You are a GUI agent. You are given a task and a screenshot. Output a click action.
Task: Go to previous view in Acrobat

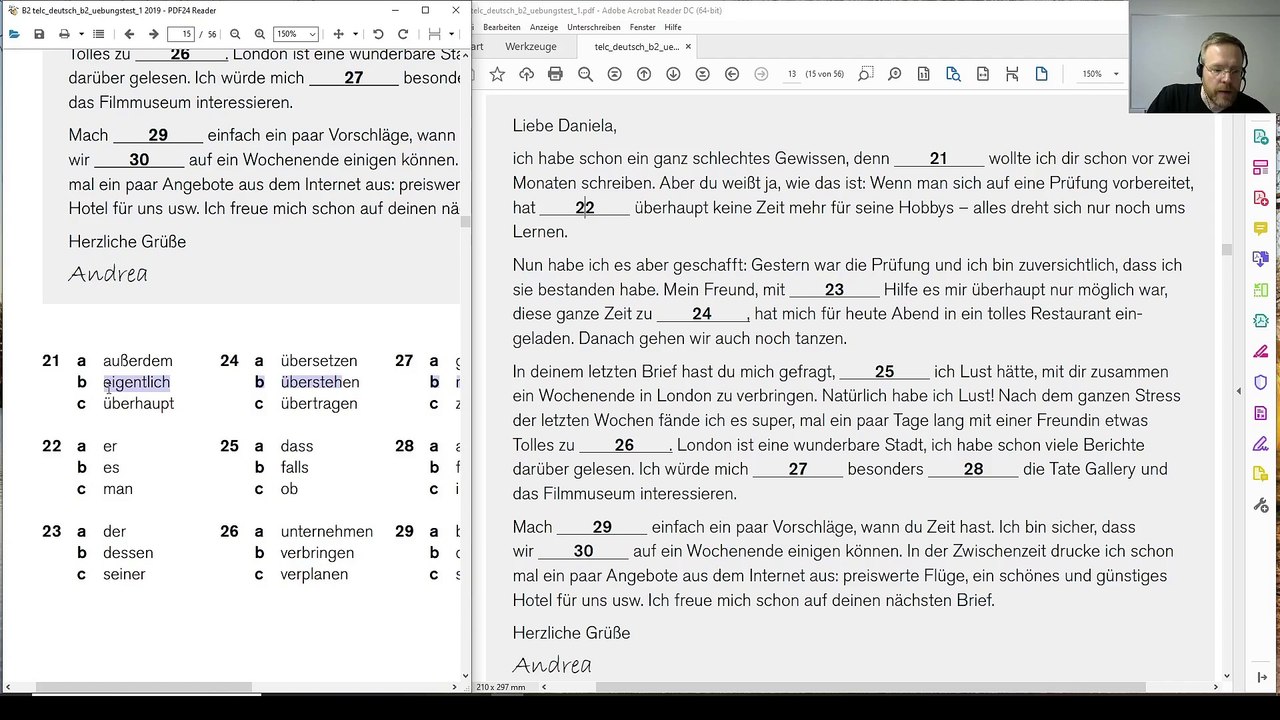coord(731,74)
